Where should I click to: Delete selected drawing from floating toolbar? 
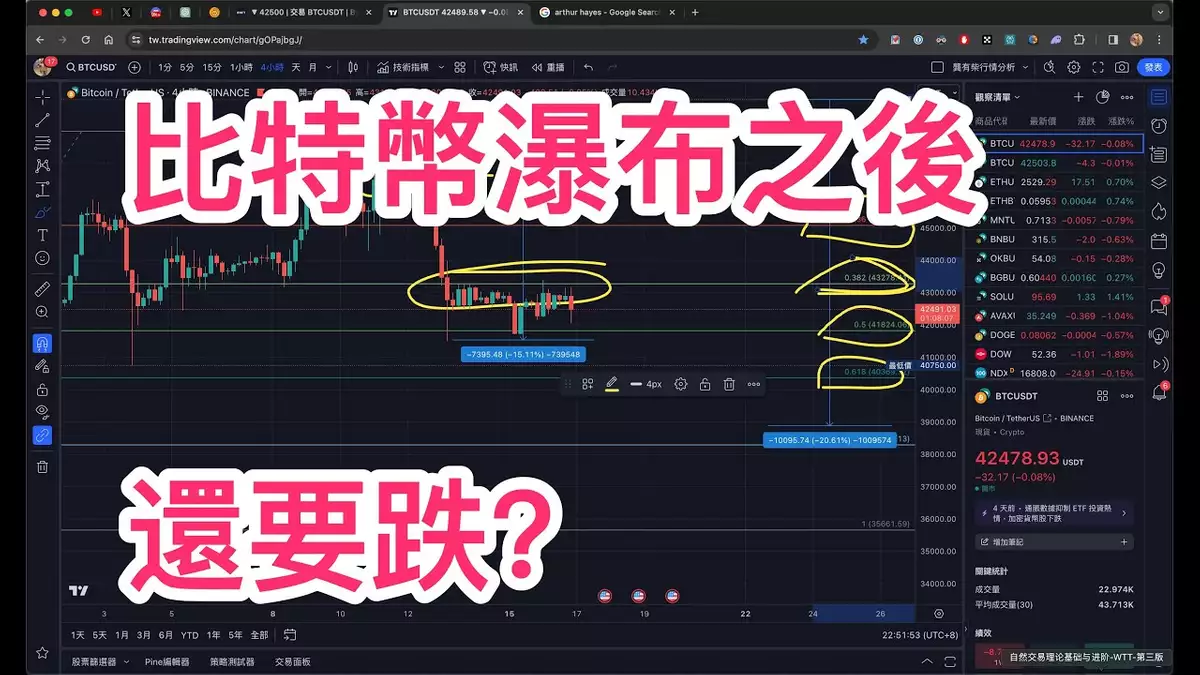(729, 384)
